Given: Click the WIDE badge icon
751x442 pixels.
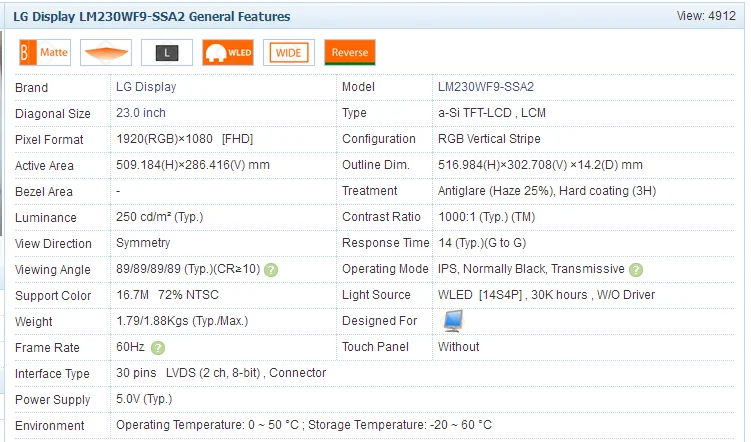Looking at the screenshot, I should [289, 52].
